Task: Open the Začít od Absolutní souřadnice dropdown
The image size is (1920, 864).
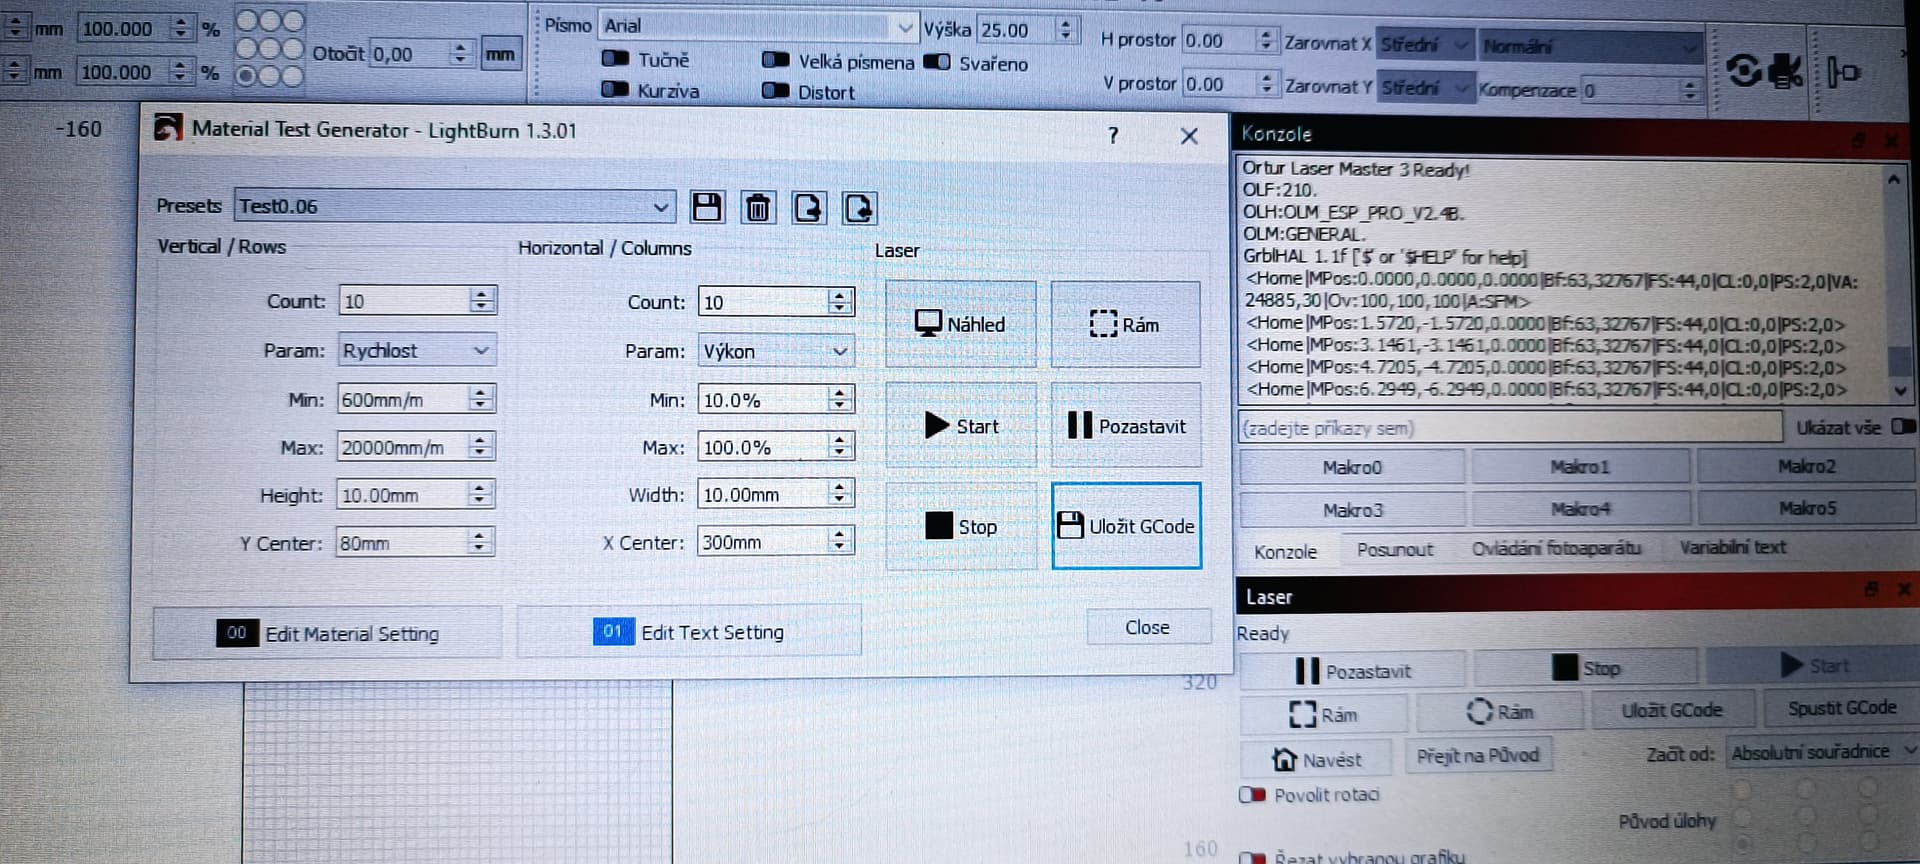Action: [x=1822, y=751]
